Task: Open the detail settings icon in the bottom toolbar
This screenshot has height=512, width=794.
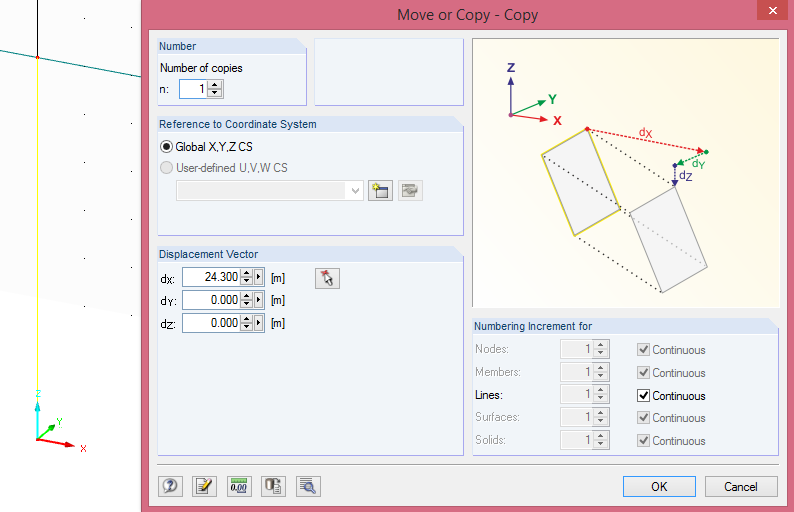Action: [x=273, y=486]
